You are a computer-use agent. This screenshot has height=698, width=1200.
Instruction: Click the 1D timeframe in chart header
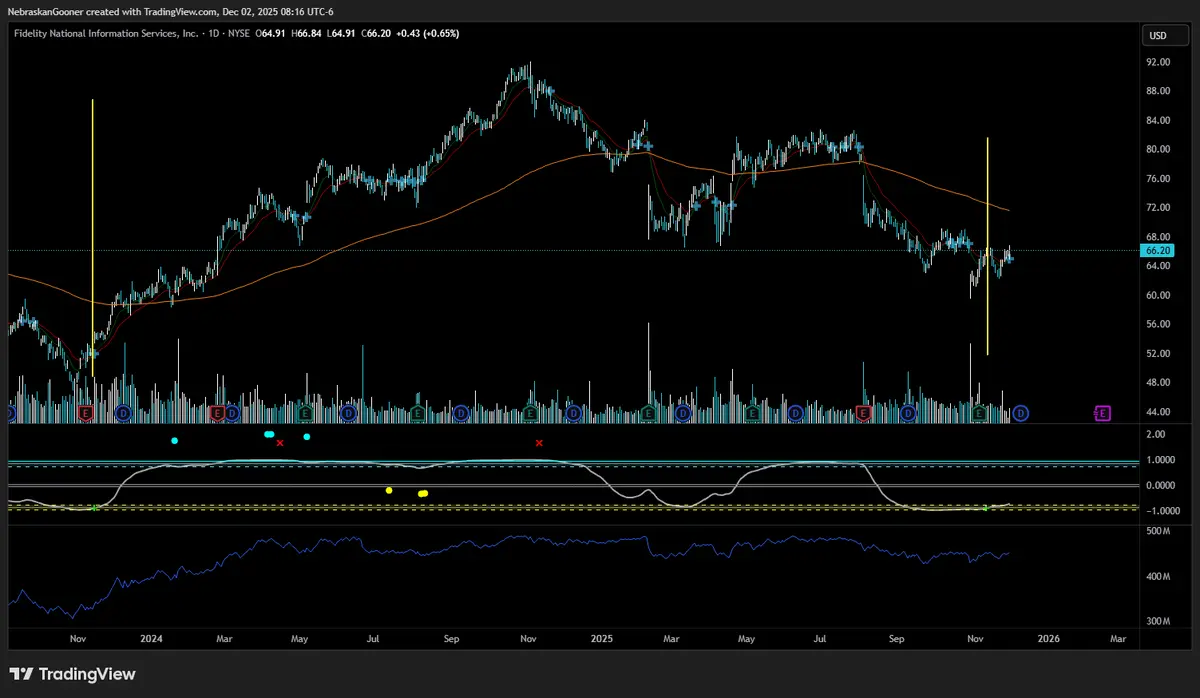click(211, 33)
